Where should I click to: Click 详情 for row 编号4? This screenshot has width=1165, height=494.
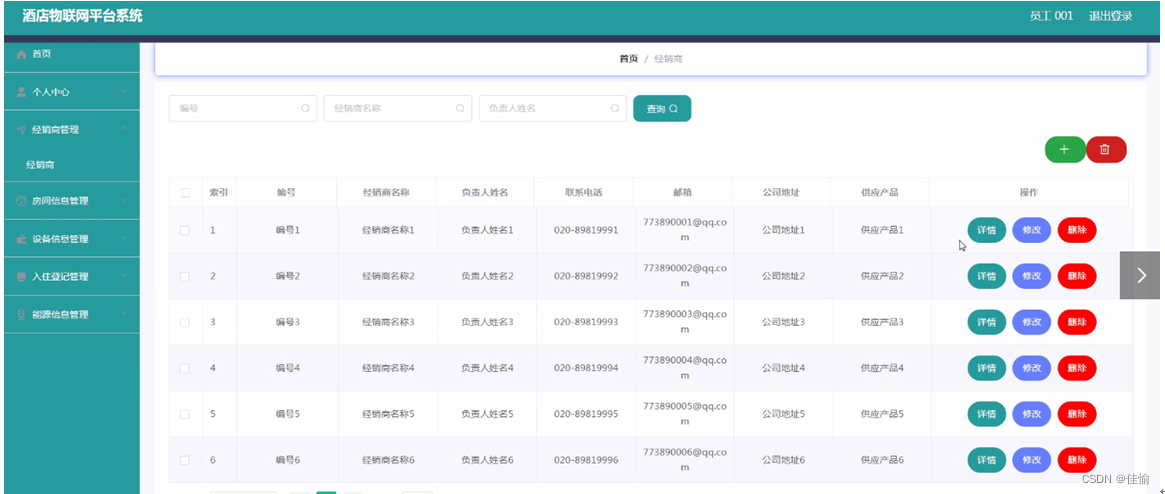coord(987,368)
